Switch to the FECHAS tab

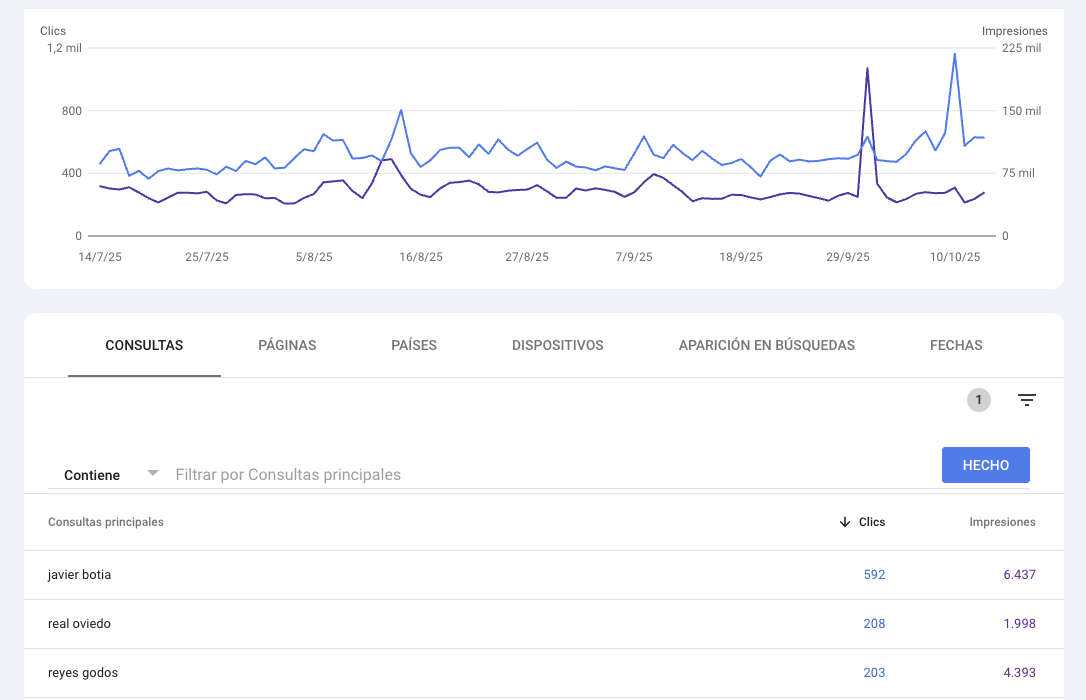coord(955,345)
